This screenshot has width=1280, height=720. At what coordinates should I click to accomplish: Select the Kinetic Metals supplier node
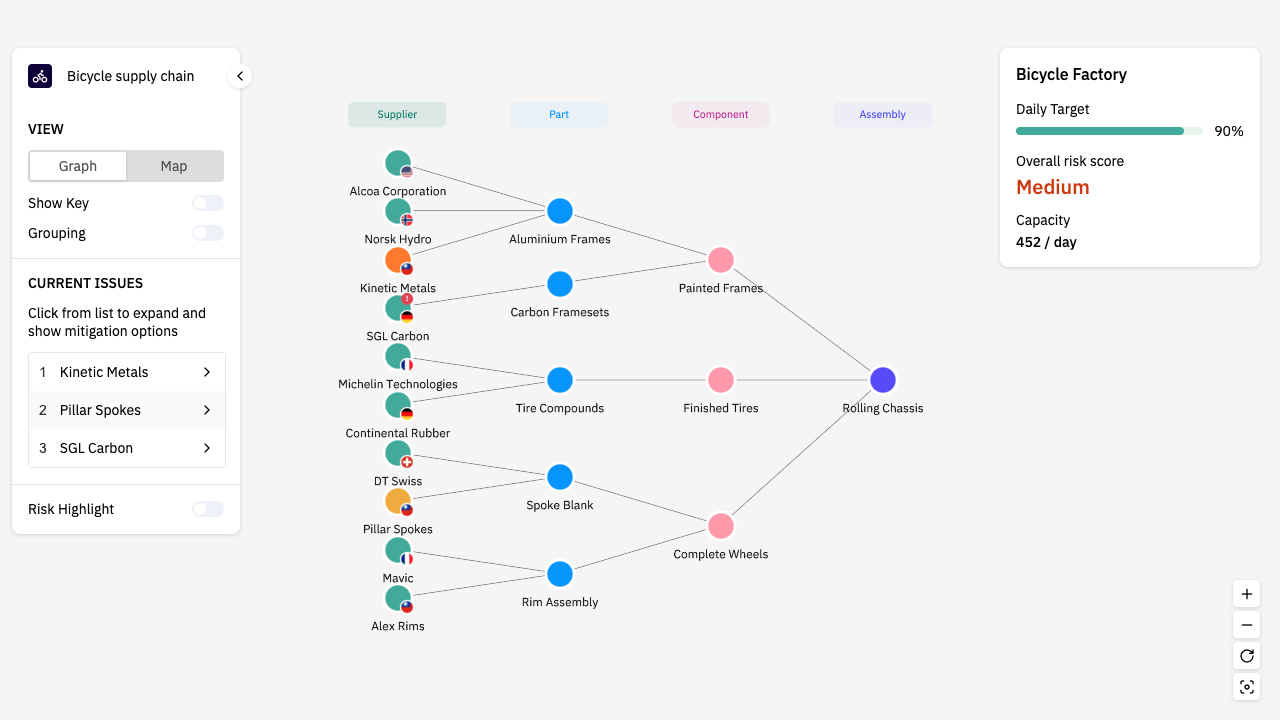click(x=398, y=259)
